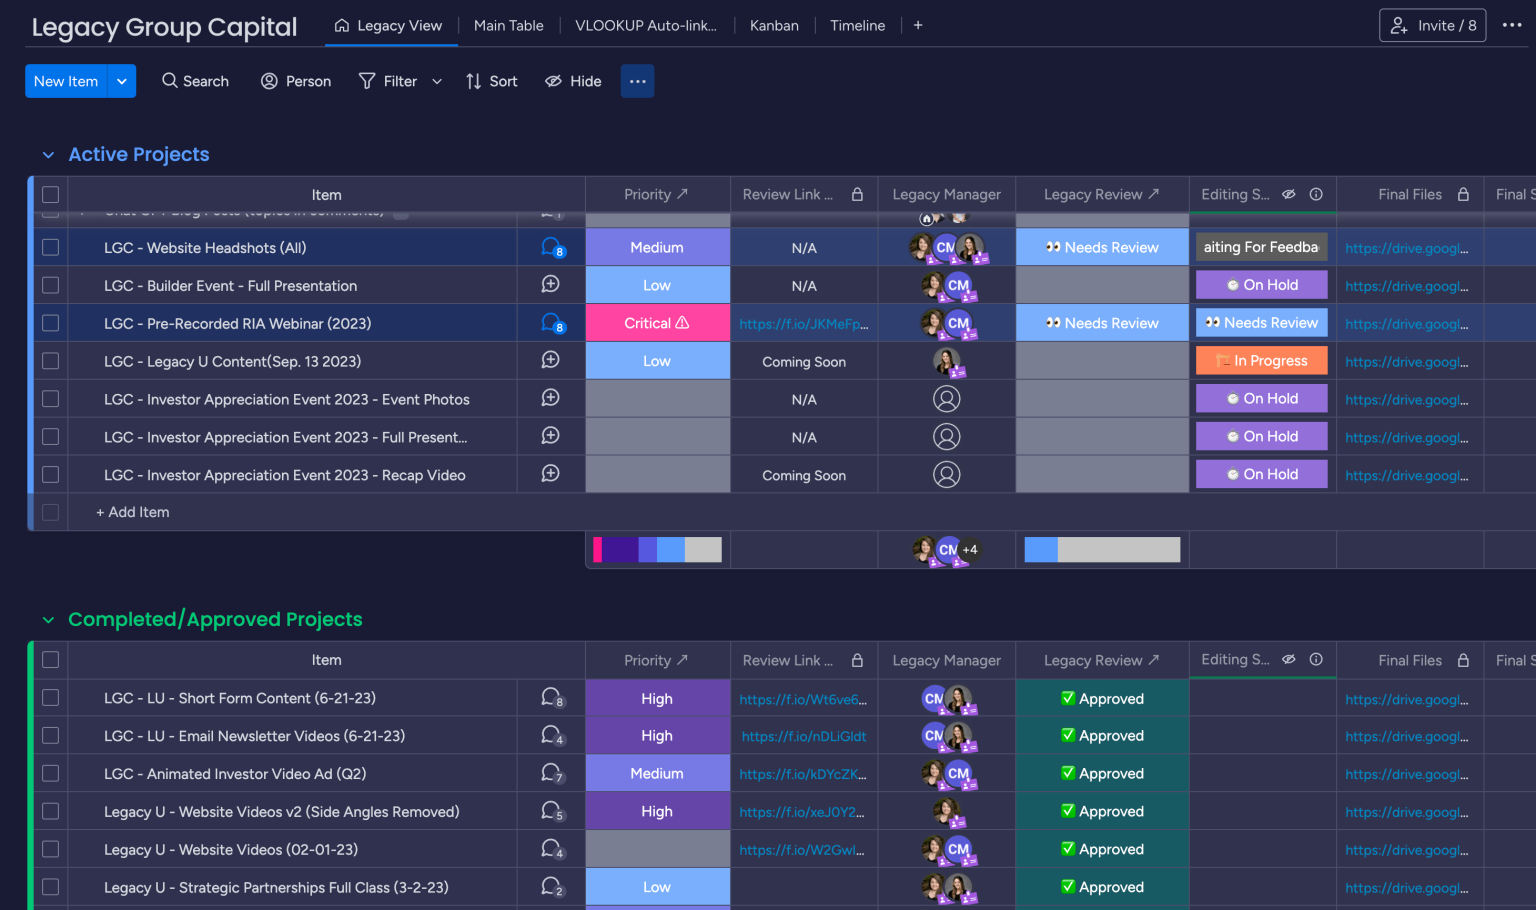Check the LGC - Website Headshots (All) row
The width and height of the screenshot is (1536, 910).
coord(50,247)
